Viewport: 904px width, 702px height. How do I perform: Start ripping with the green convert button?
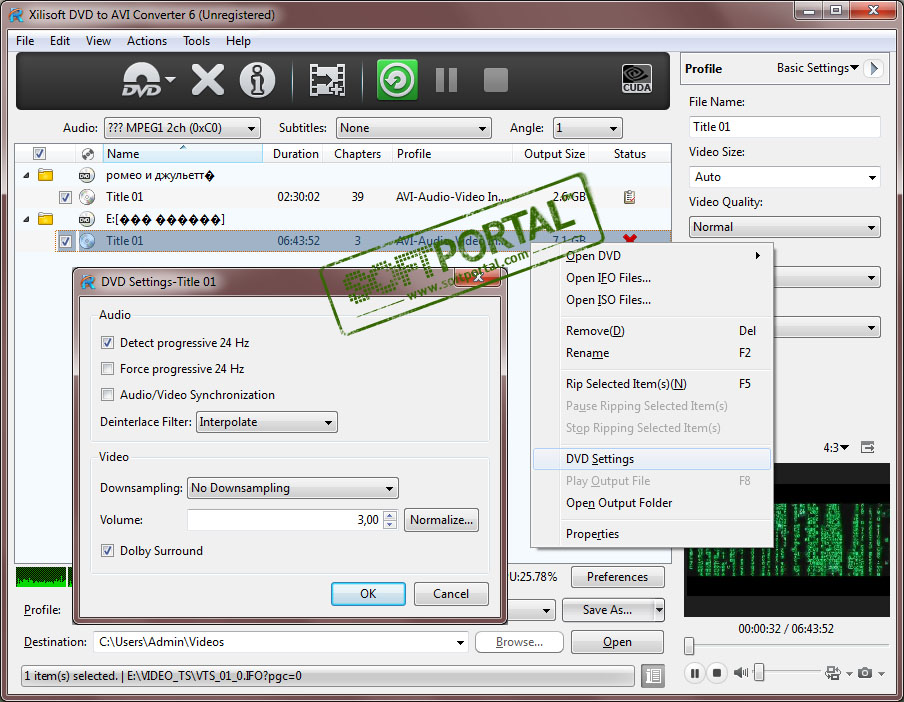(x=397, y=80)
